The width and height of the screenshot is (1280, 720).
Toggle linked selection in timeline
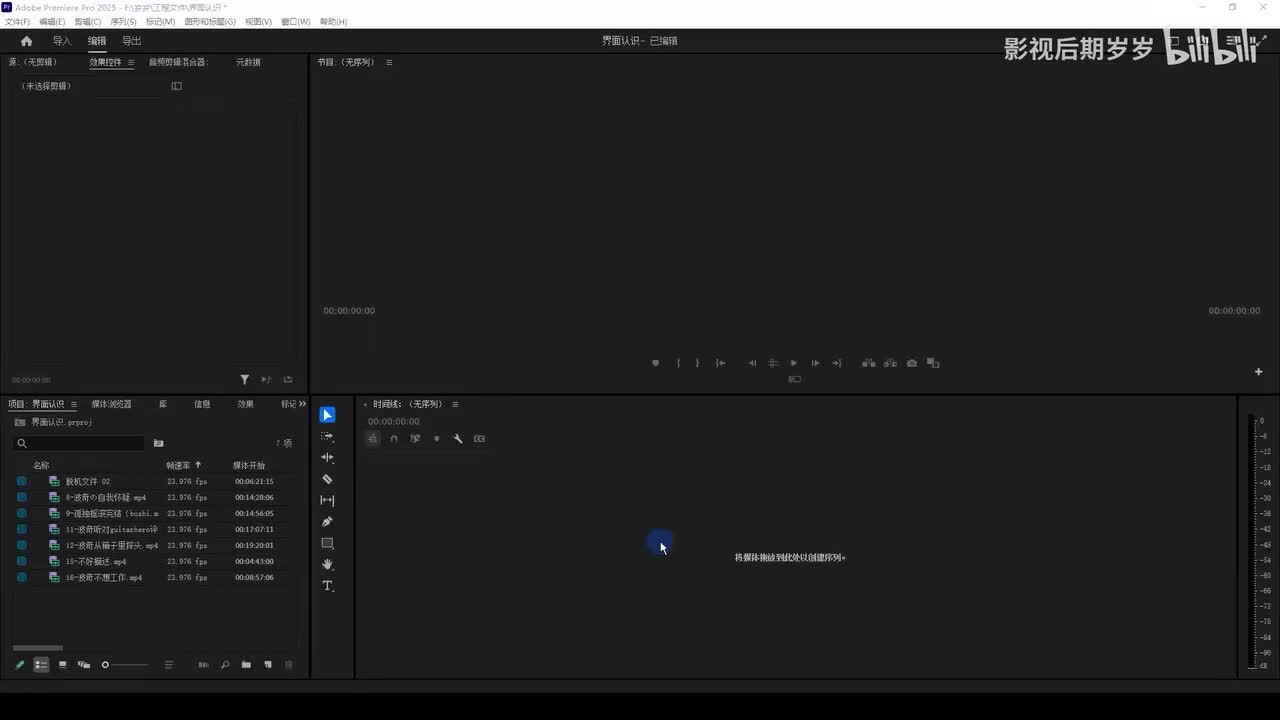click(x=415, y=438)
